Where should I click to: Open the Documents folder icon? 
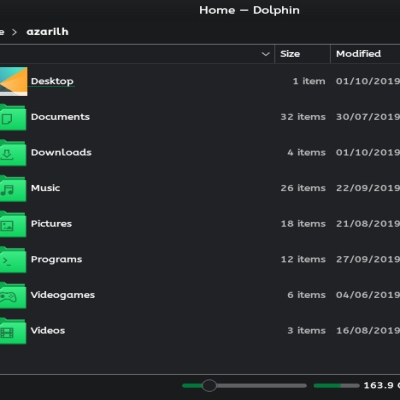click(x=13, y=117)
